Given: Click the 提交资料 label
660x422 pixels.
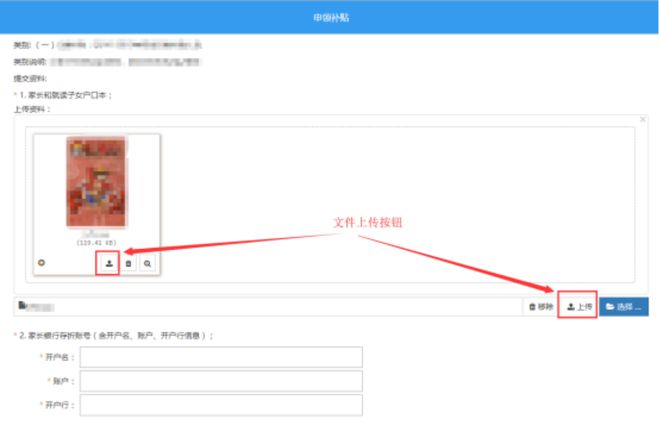Looking at the screenshot, I should [30, 78].
